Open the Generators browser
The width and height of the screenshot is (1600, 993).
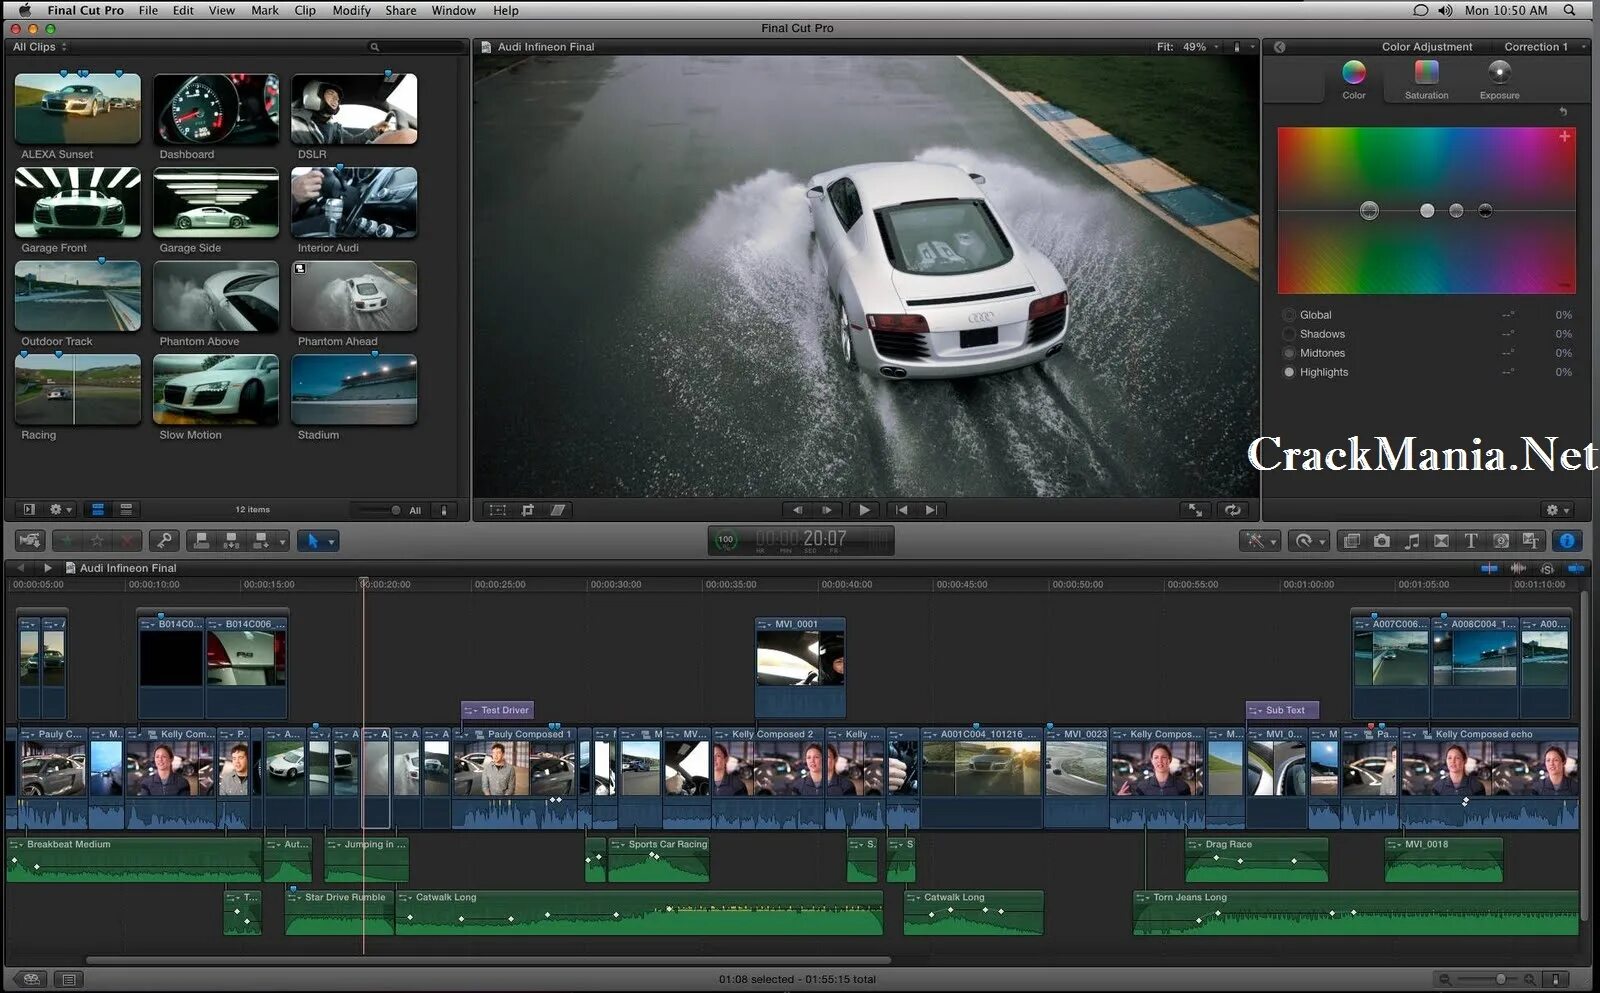[1501, 541]
